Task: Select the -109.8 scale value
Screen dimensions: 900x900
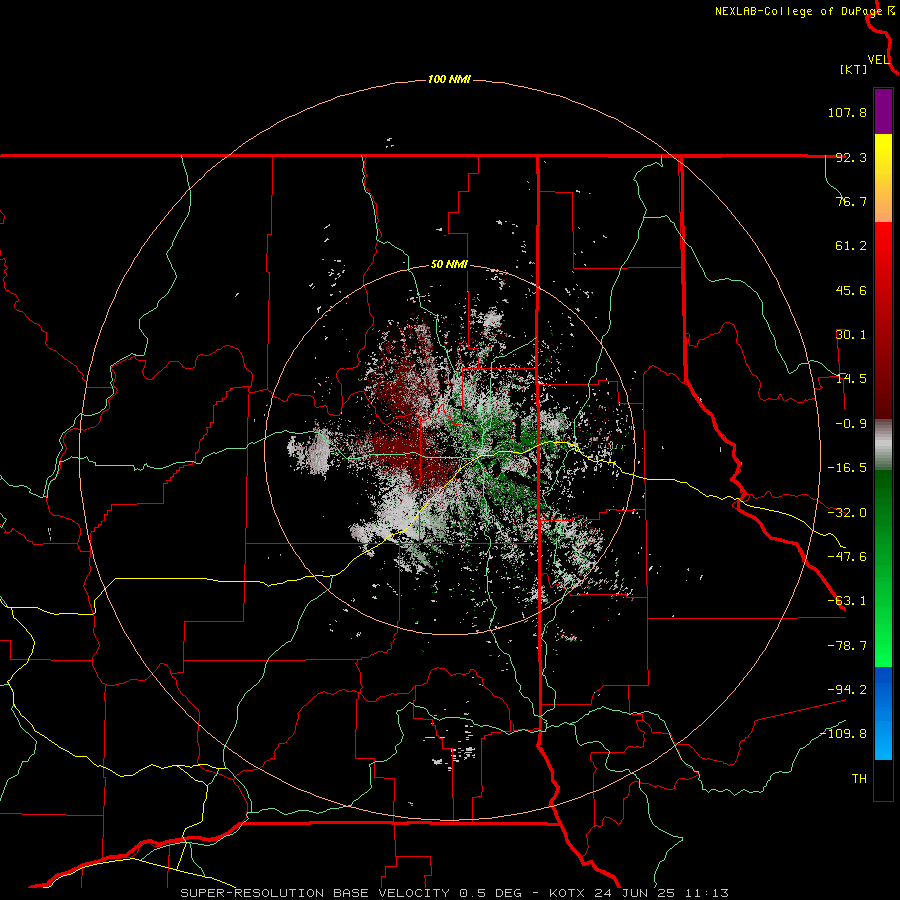Action: [843, 734]
